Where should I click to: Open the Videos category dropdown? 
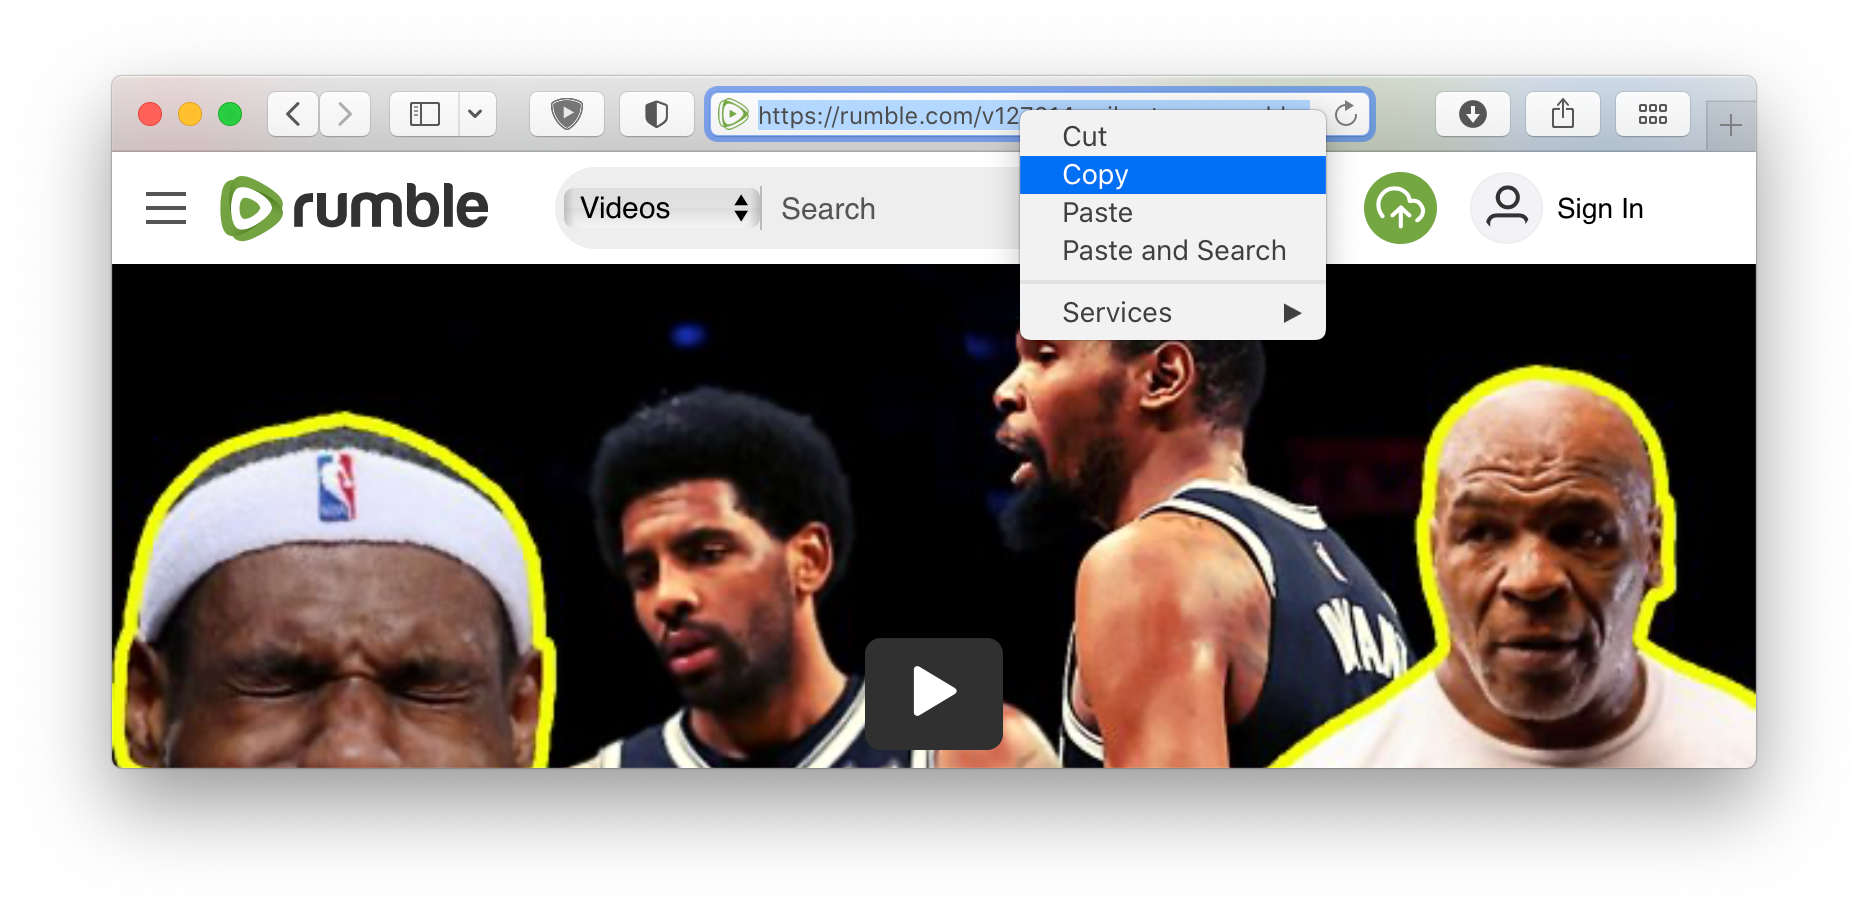[660, 208]
